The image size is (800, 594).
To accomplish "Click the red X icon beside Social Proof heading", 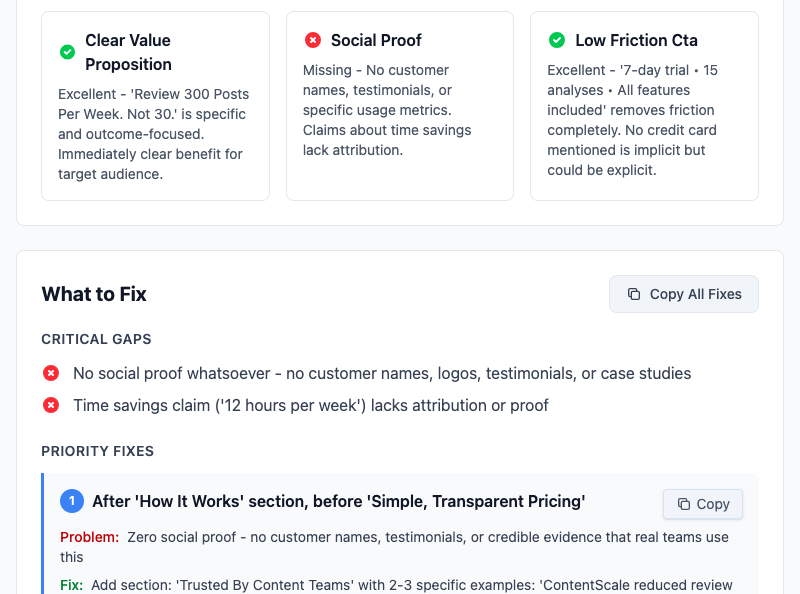I will click(313, 40).
